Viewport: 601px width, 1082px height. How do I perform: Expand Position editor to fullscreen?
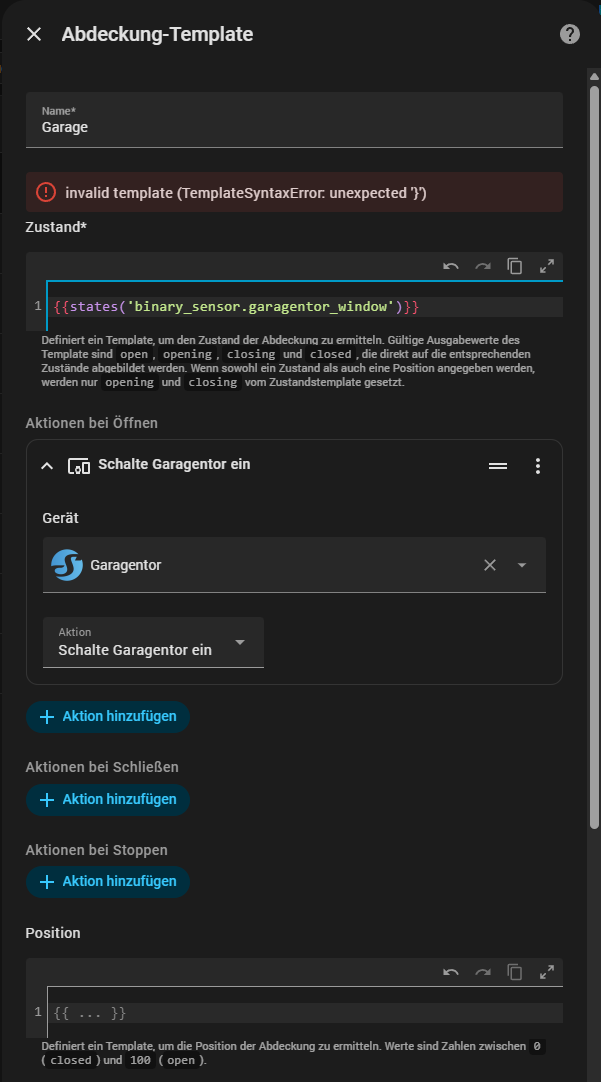pos(546,972)
